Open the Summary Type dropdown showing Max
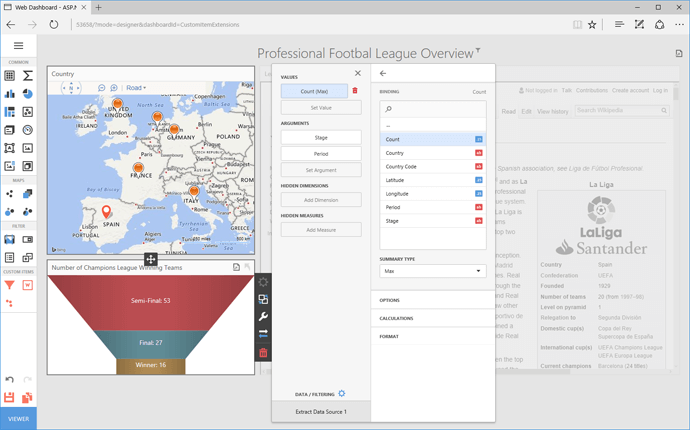 pyautogui.click(x=433, y=271)
